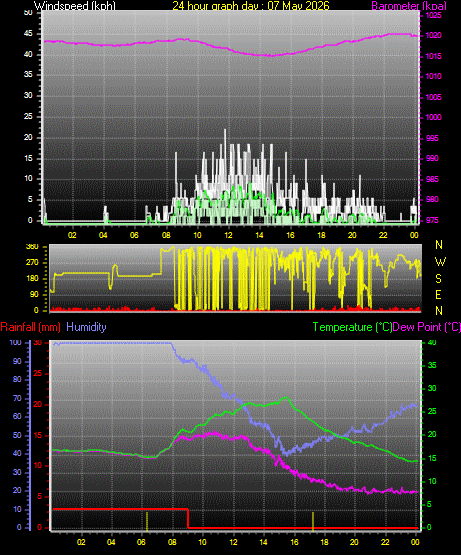The image size is (461, 555).
Task: Click the first yellow marker near 06 hours
Action: pos(147,521)
